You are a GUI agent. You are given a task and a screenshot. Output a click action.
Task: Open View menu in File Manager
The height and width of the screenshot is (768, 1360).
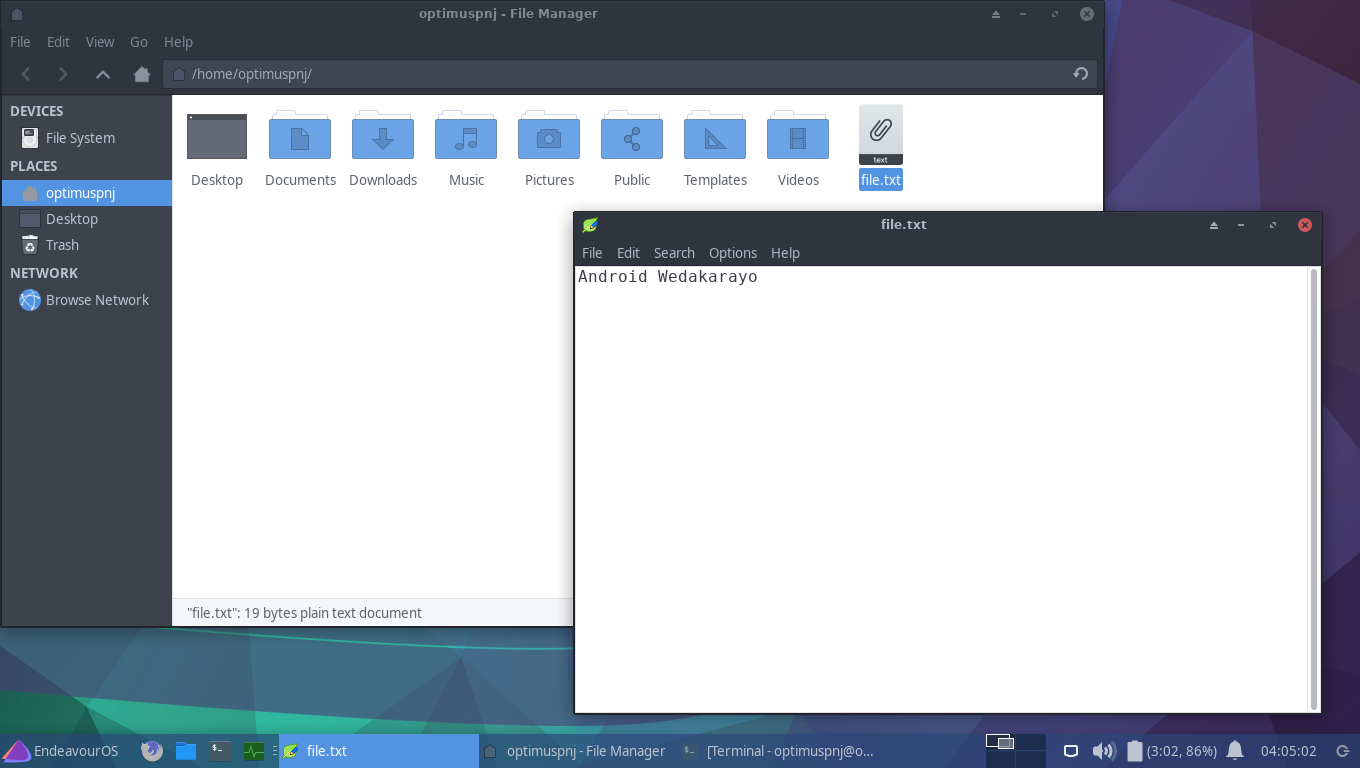pyautogui.click(x=100, y=42)
